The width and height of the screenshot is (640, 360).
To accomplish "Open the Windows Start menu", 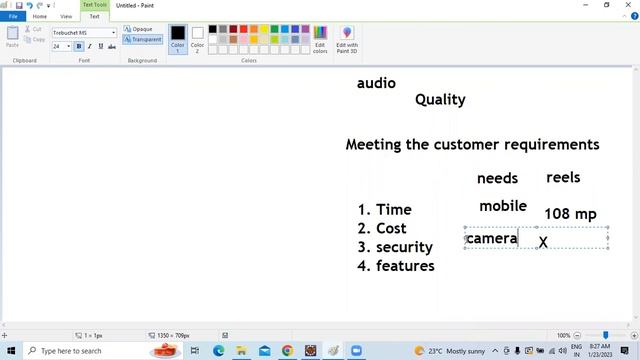I will pyautogui.click(x=11, y=351).
